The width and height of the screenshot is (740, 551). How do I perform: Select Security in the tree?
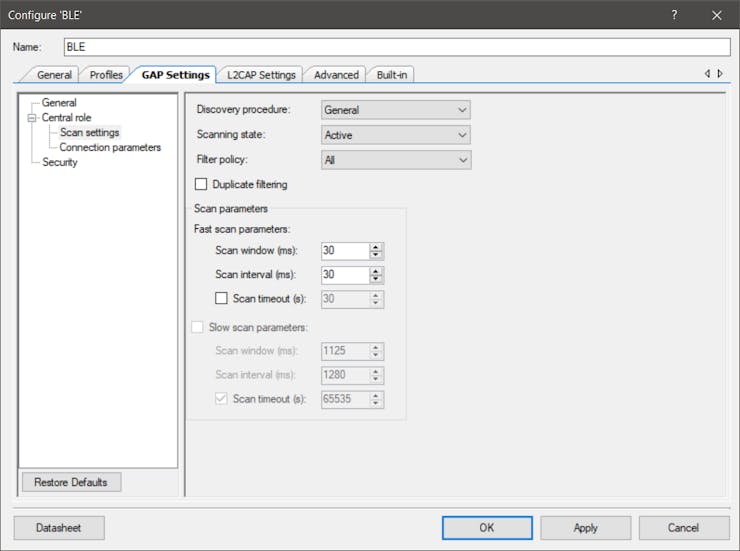tap(59, 162)
